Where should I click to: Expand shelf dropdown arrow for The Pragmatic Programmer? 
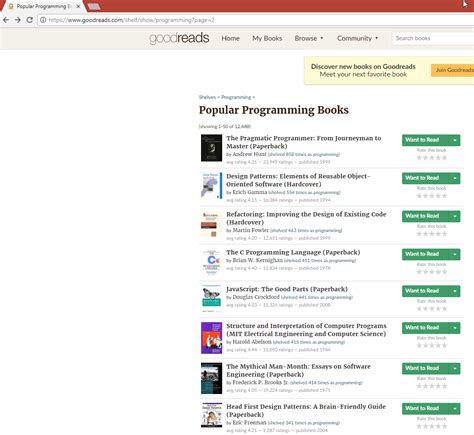(455, 140)
